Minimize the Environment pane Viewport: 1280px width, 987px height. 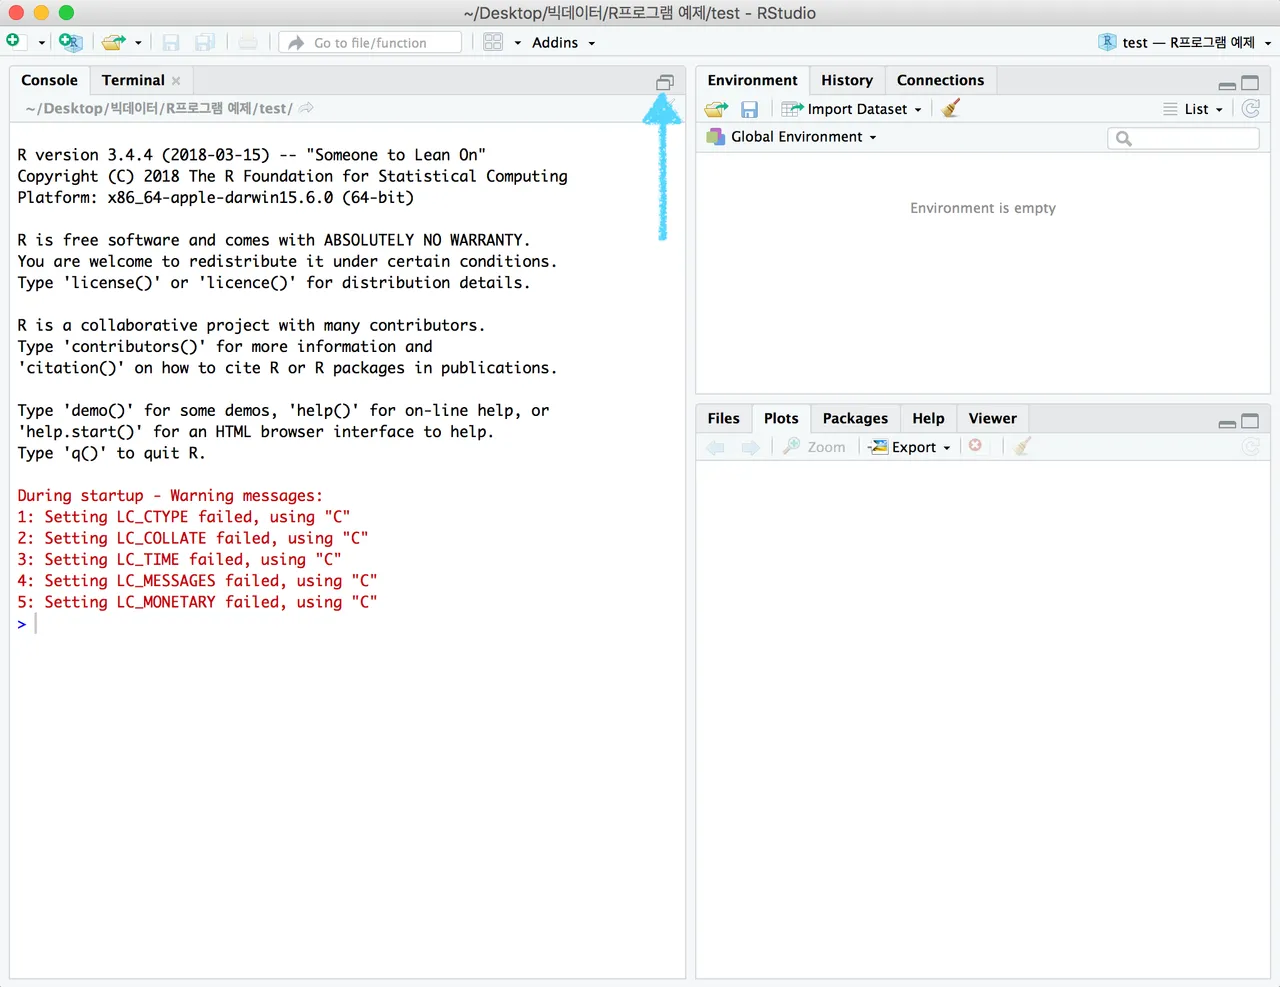1227,85
